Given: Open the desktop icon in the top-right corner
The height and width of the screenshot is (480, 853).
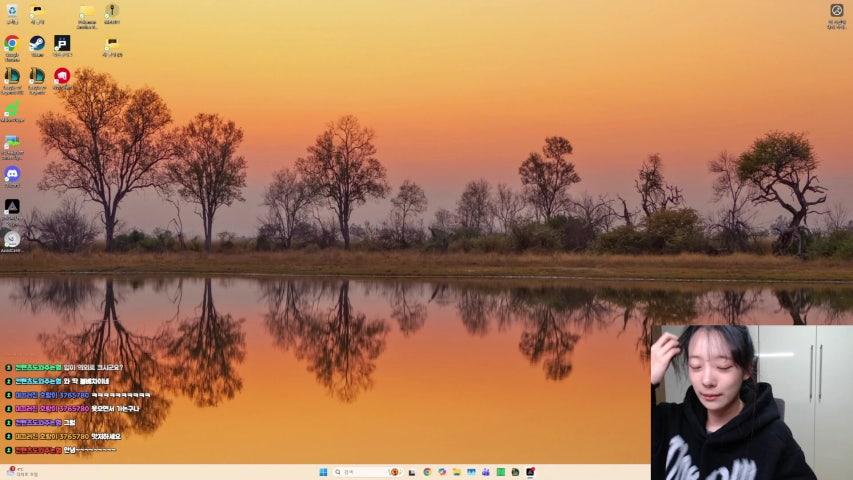Looking at the screenshot, I should pyautogui.click(x=836, y=12).
